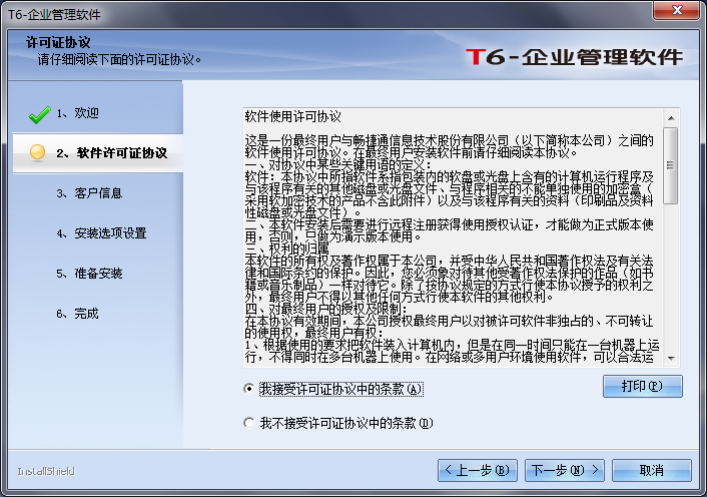Select step 4、安装选项设置 in sidebar
The width and height of the screenshot is (707, 497).
101,233
